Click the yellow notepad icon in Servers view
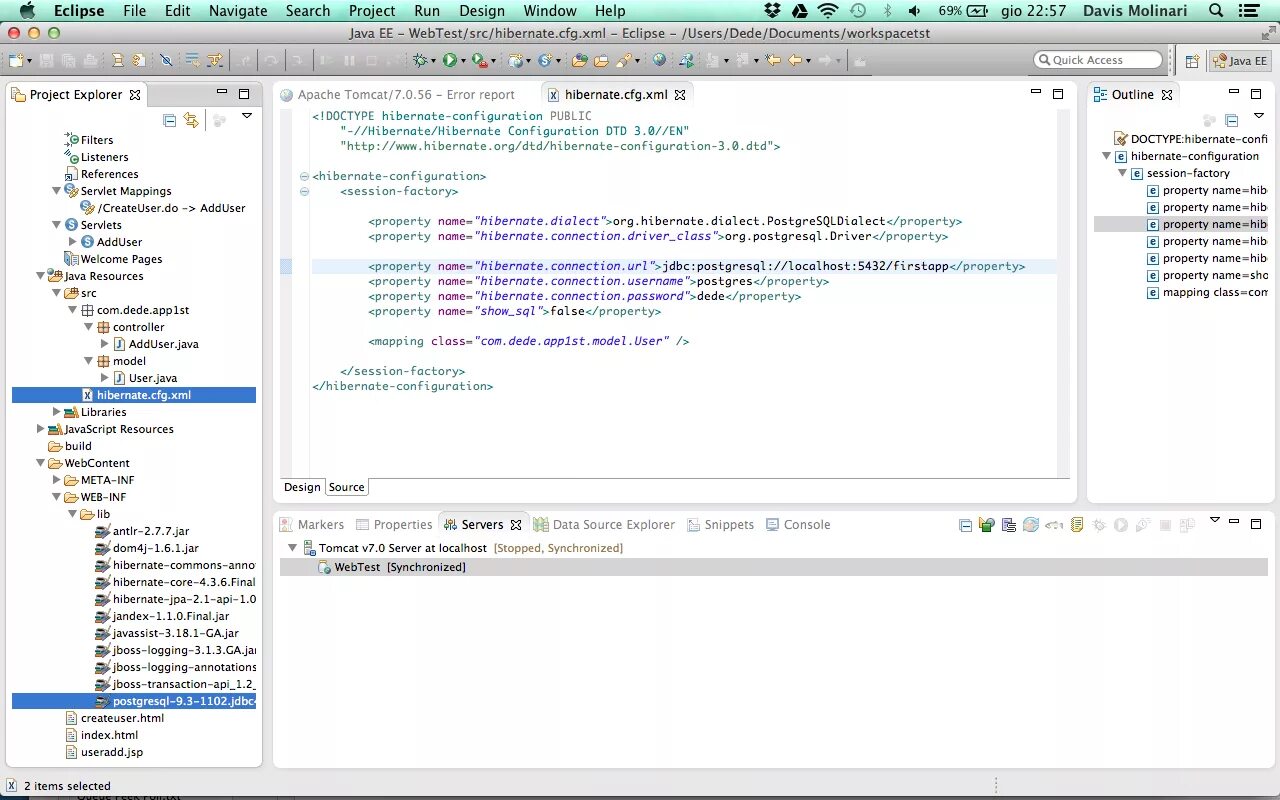This screenshot has height=800, width=1280. pos(1077,525)
